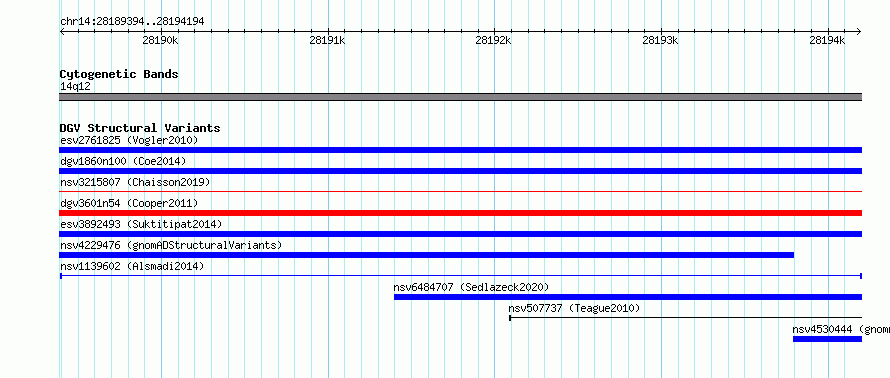
Task: Select the short nsv4530444 blue bar
Action: [x=827, y=339]
